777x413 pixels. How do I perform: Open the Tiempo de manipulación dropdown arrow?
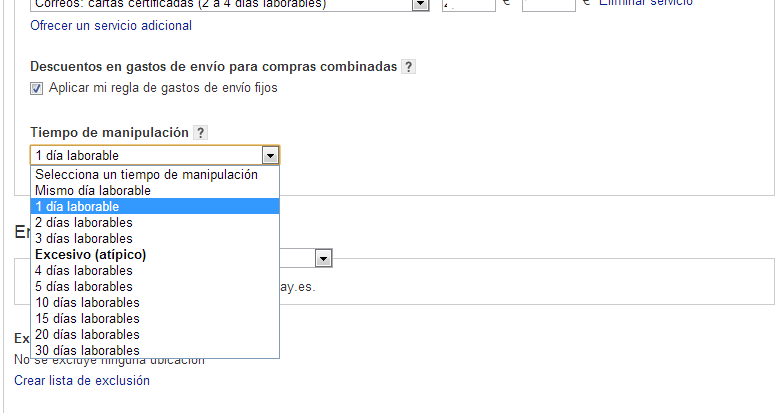[x=269, y=155]
